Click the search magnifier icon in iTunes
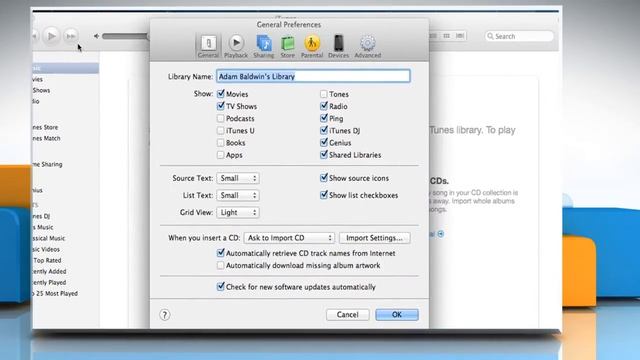Viewport: 640px width, 360px height. (x=490, y=36)
